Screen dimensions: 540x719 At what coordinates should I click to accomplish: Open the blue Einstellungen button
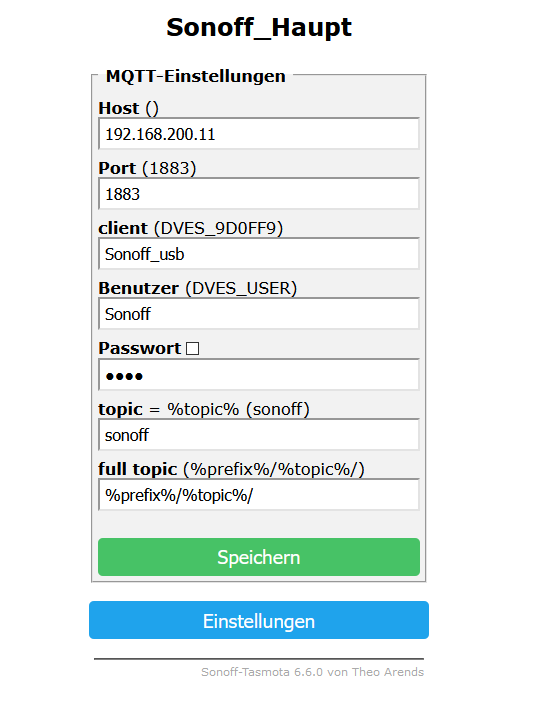(259, 620)
